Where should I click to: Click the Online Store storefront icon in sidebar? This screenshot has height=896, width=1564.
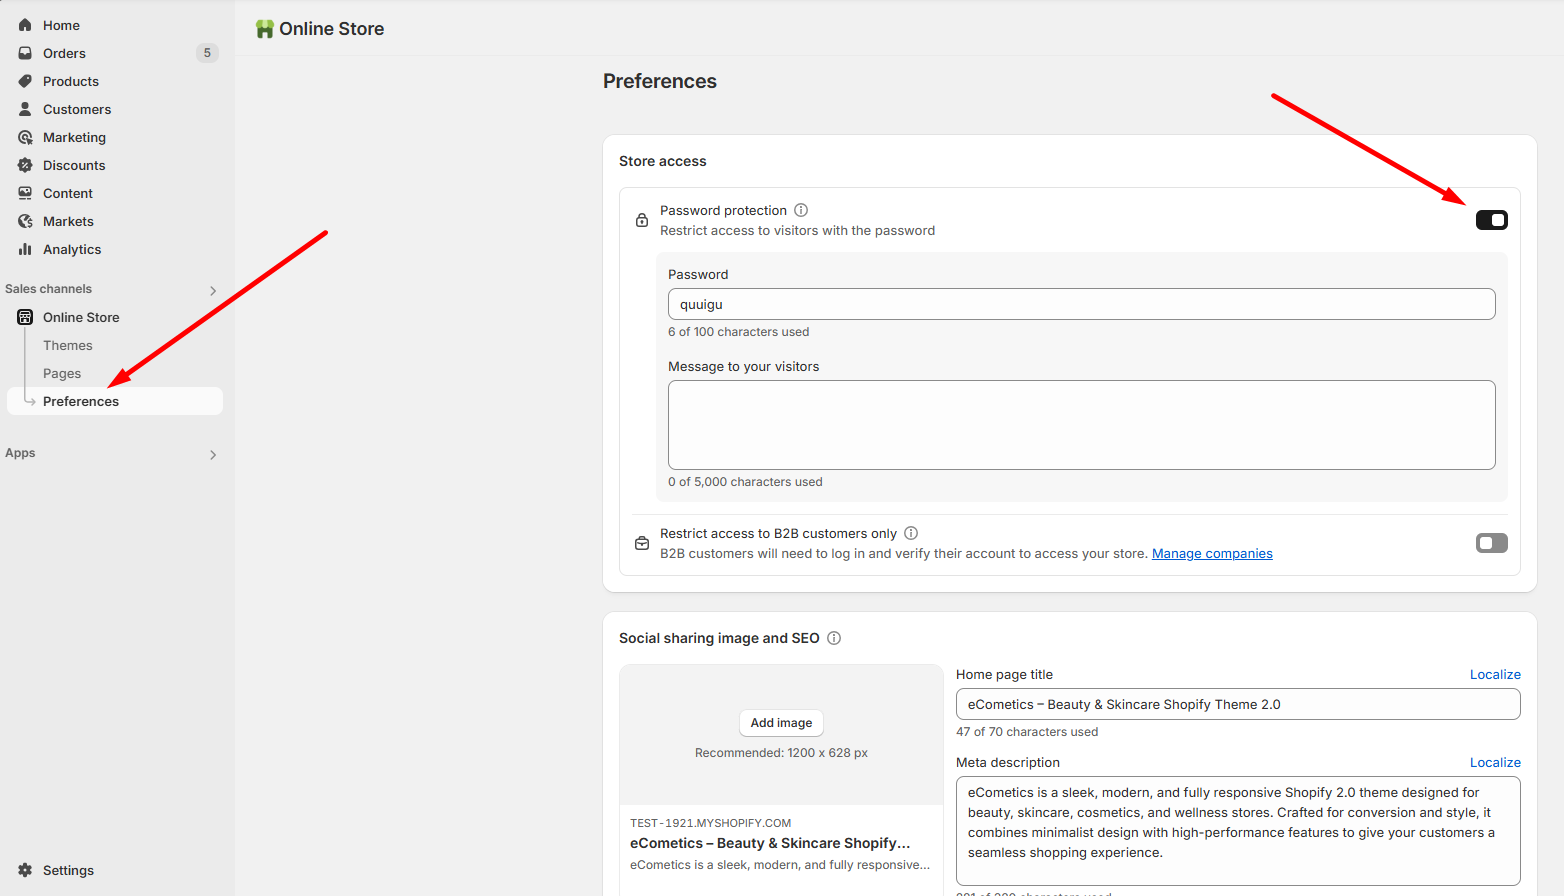click(25, 317)
